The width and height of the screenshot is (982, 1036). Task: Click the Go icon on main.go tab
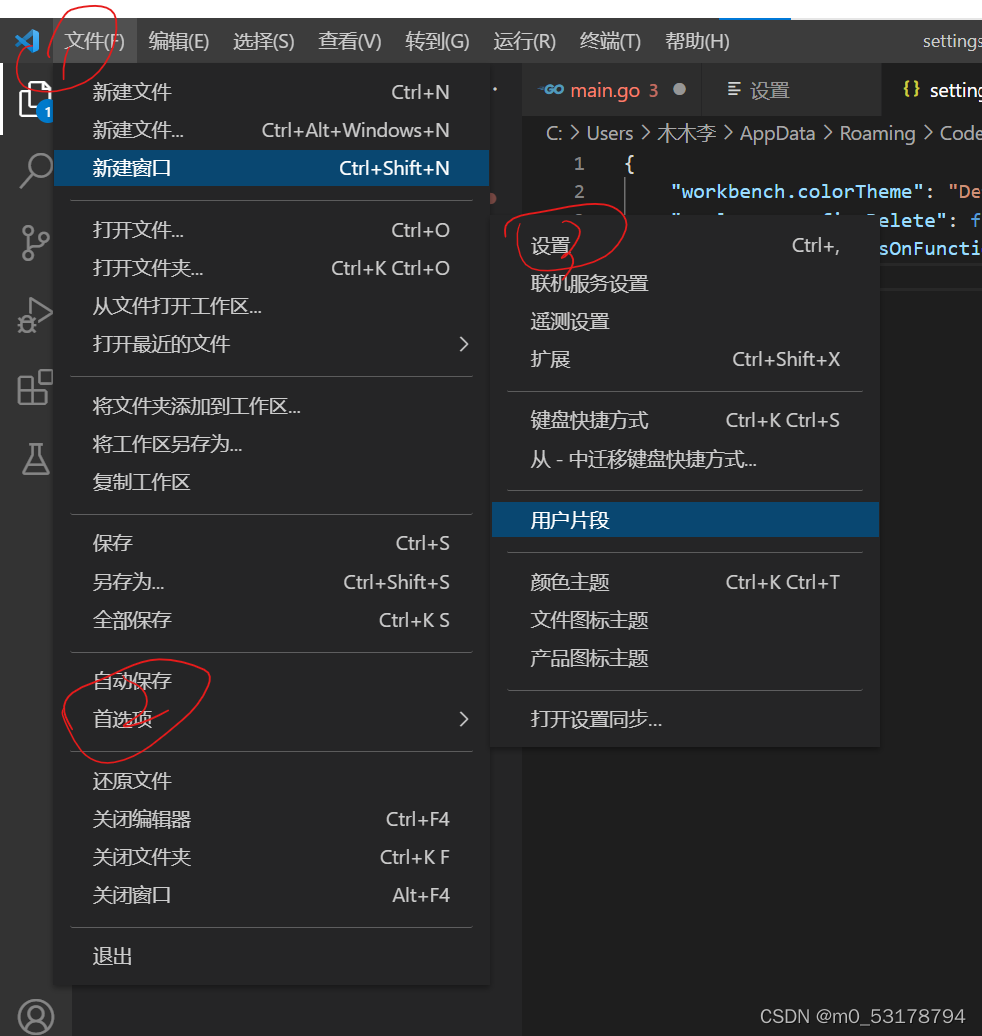(551, 89)
